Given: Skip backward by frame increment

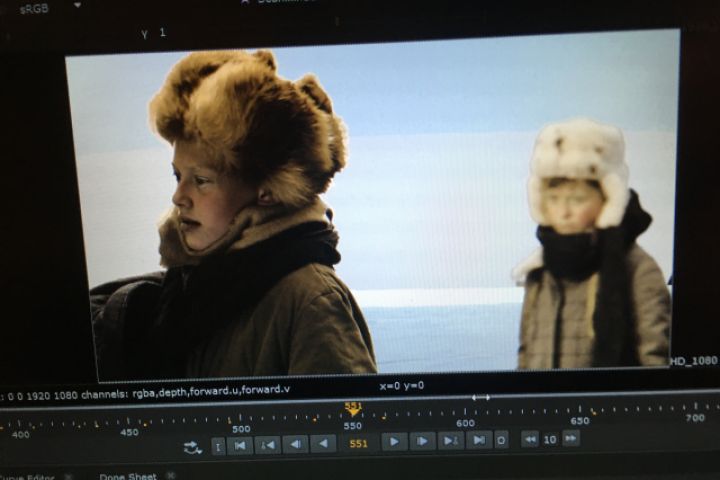Looking at the screenshot, I should tap(530, 440).
